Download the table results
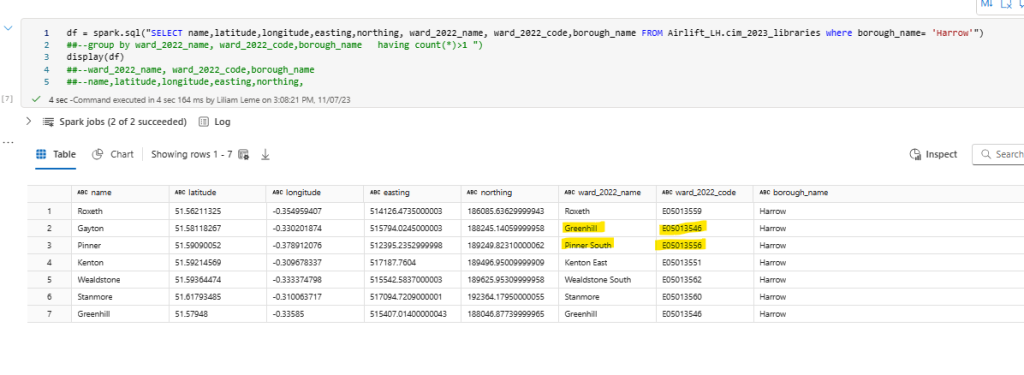Image resolution: width=1024 pixels, height=375 pixels. [x=265, y=155]
